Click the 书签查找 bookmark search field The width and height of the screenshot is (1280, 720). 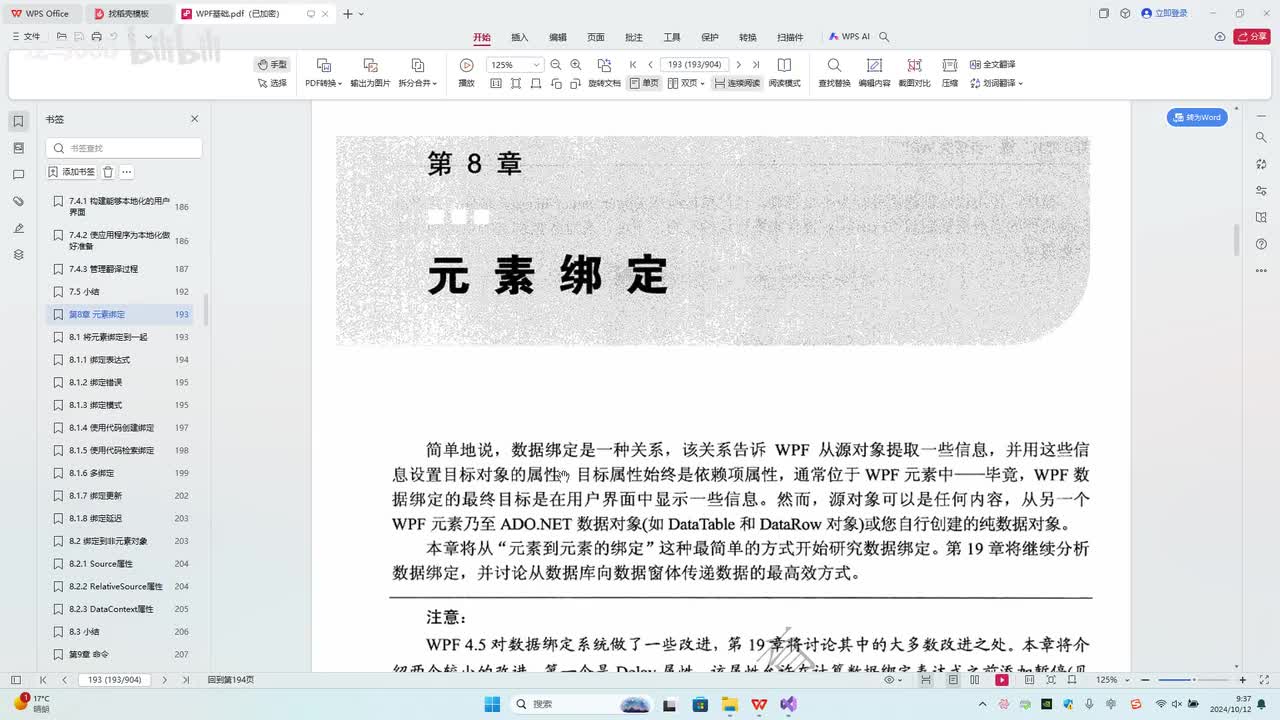124,148
